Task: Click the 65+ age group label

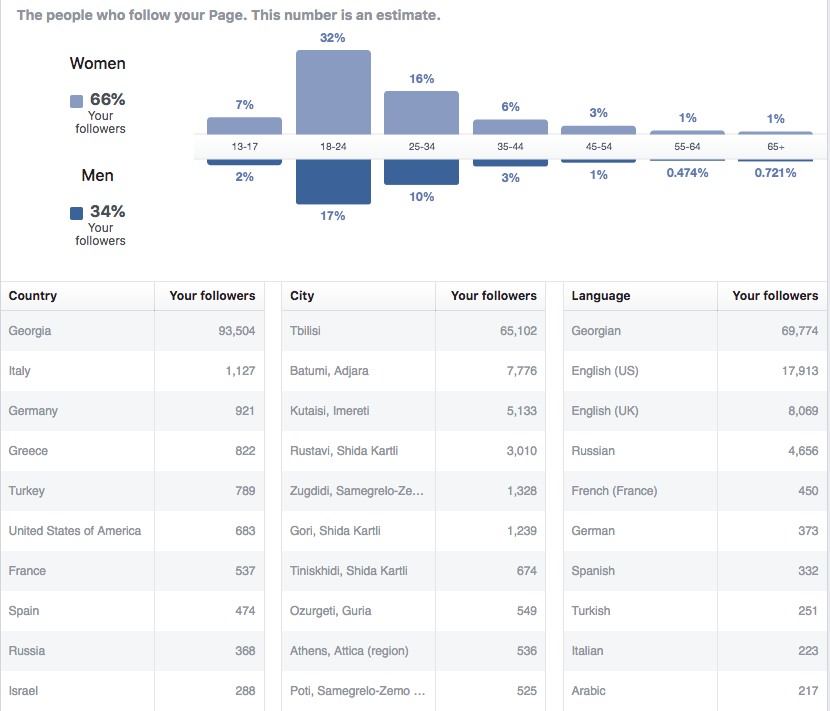Action: click(x=775, y=147)
